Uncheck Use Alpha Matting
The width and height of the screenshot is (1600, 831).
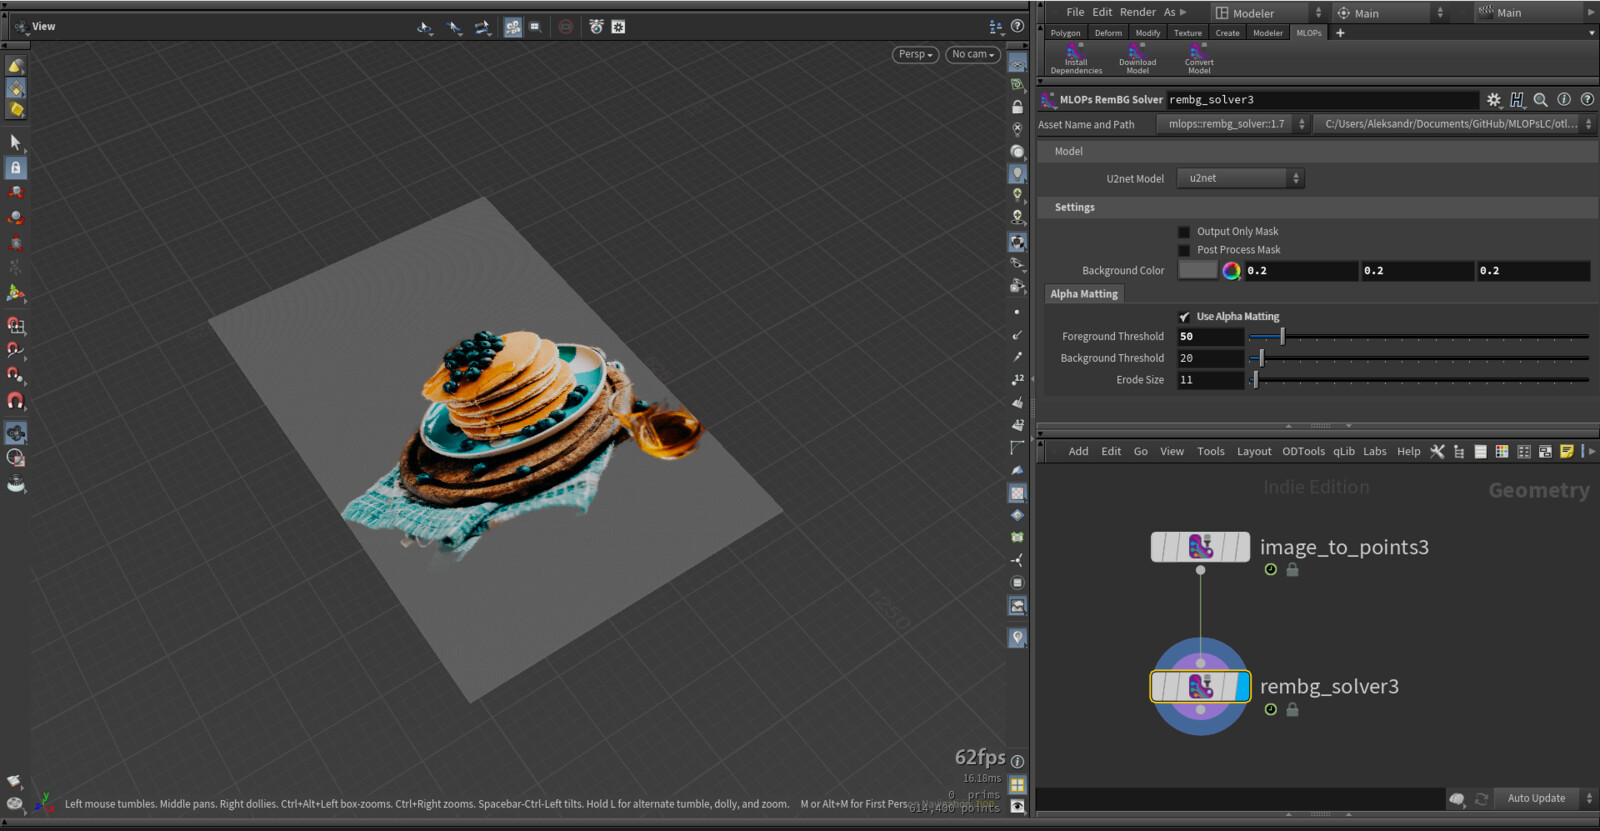tap(1184, 317)
